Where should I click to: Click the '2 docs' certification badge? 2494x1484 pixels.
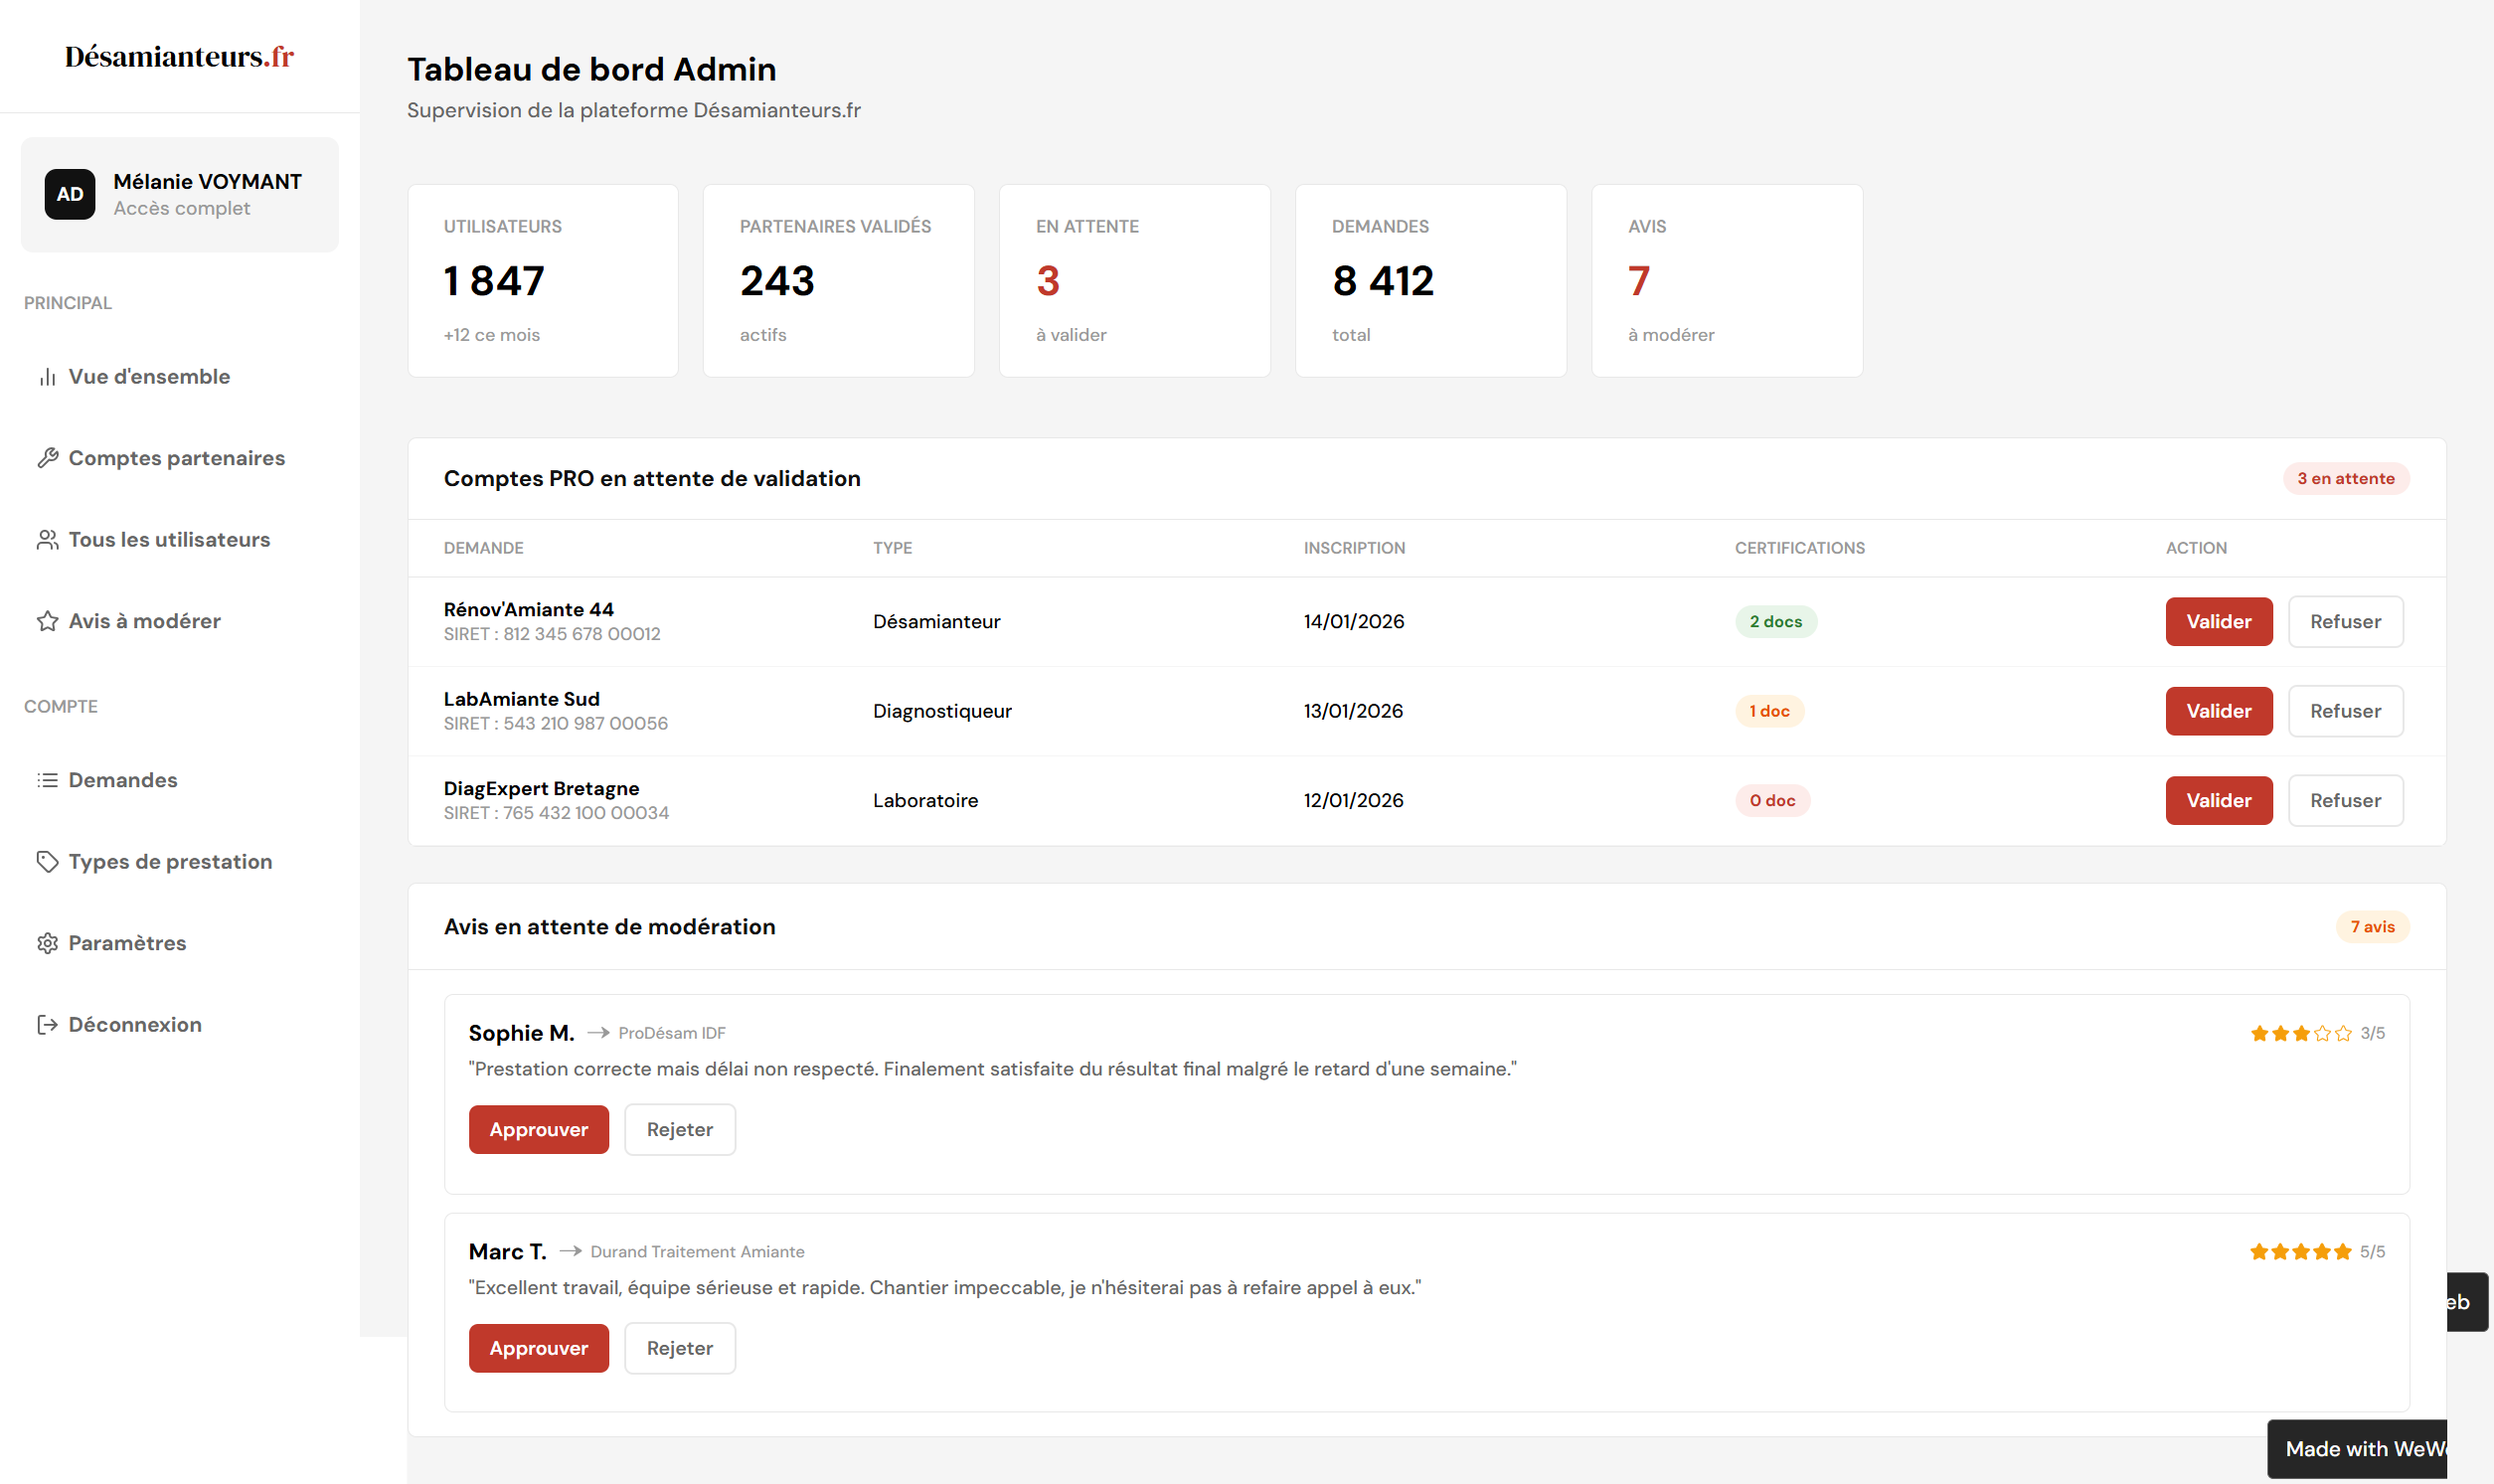pos(1776,622)
